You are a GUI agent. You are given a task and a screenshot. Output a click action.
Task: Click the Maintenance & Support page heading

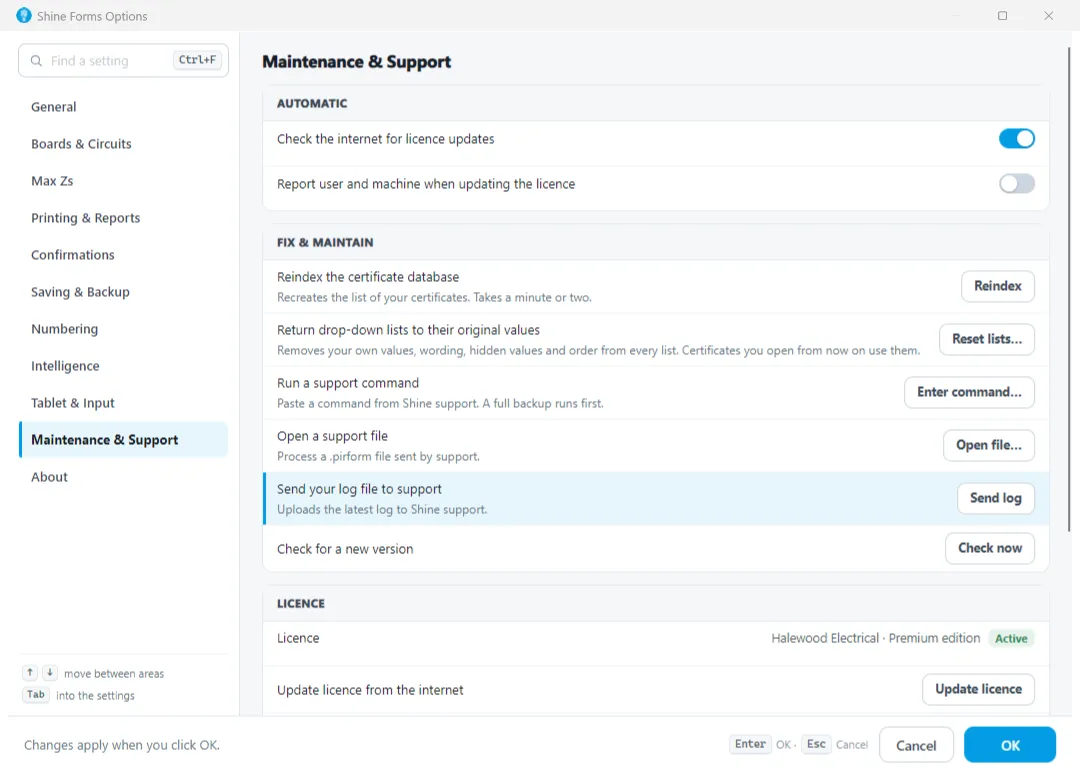357,62
